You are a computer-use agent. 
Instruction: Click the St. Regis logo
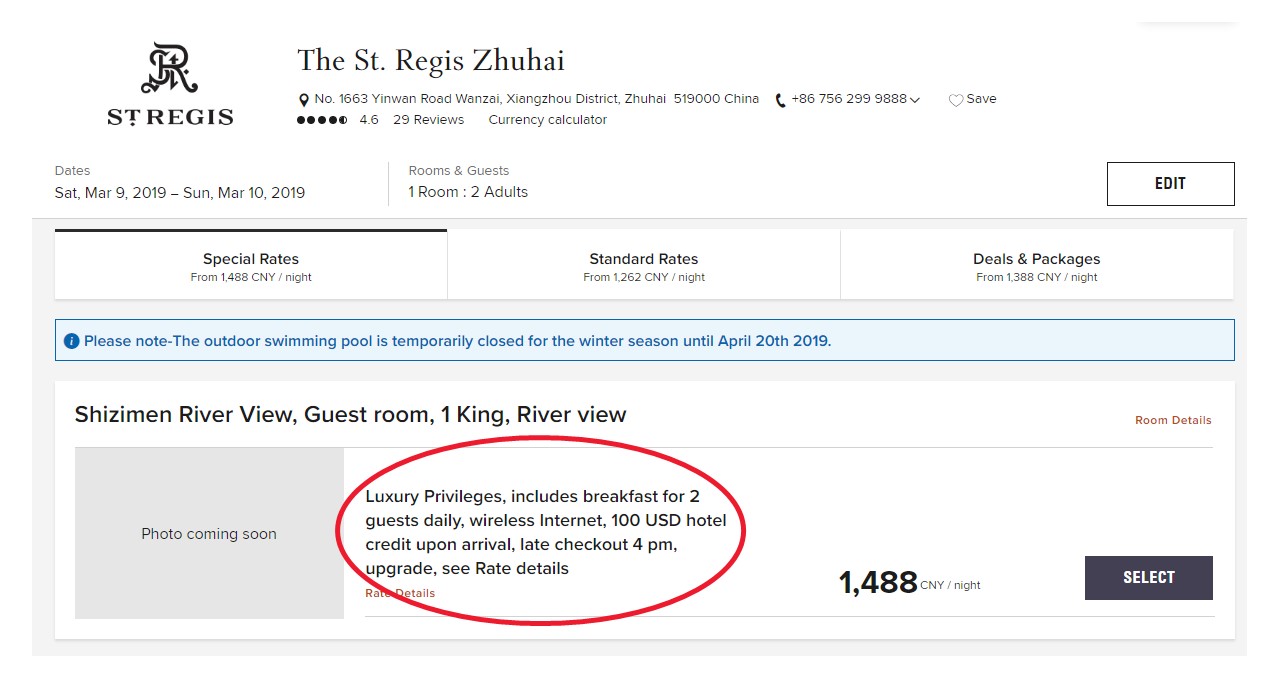pyautogui.click(x=170, y=84)
